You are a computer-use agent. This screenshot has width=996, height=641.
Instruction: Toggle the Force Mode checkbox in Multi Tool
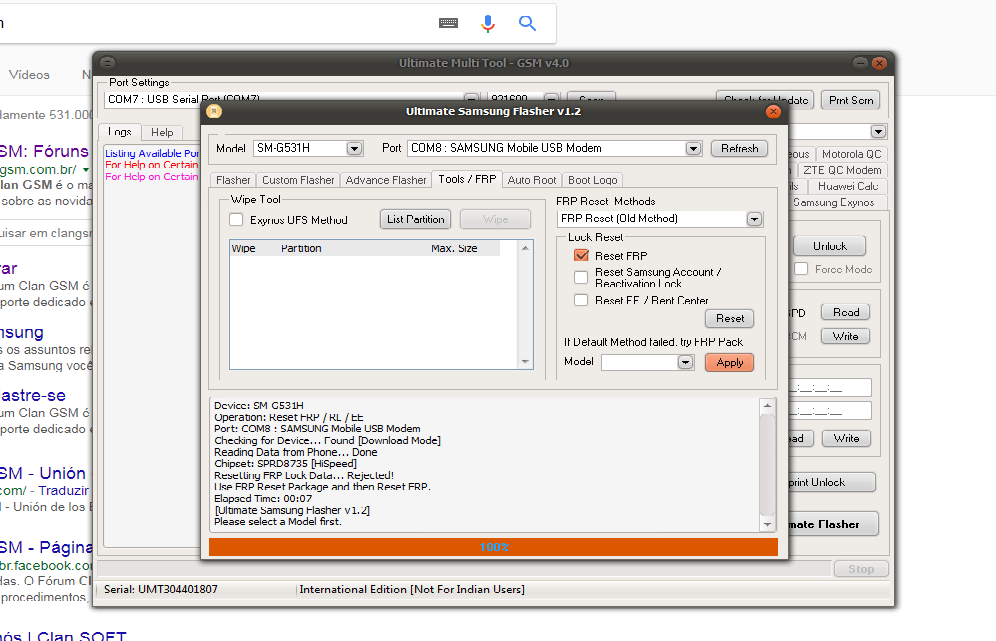802,269
